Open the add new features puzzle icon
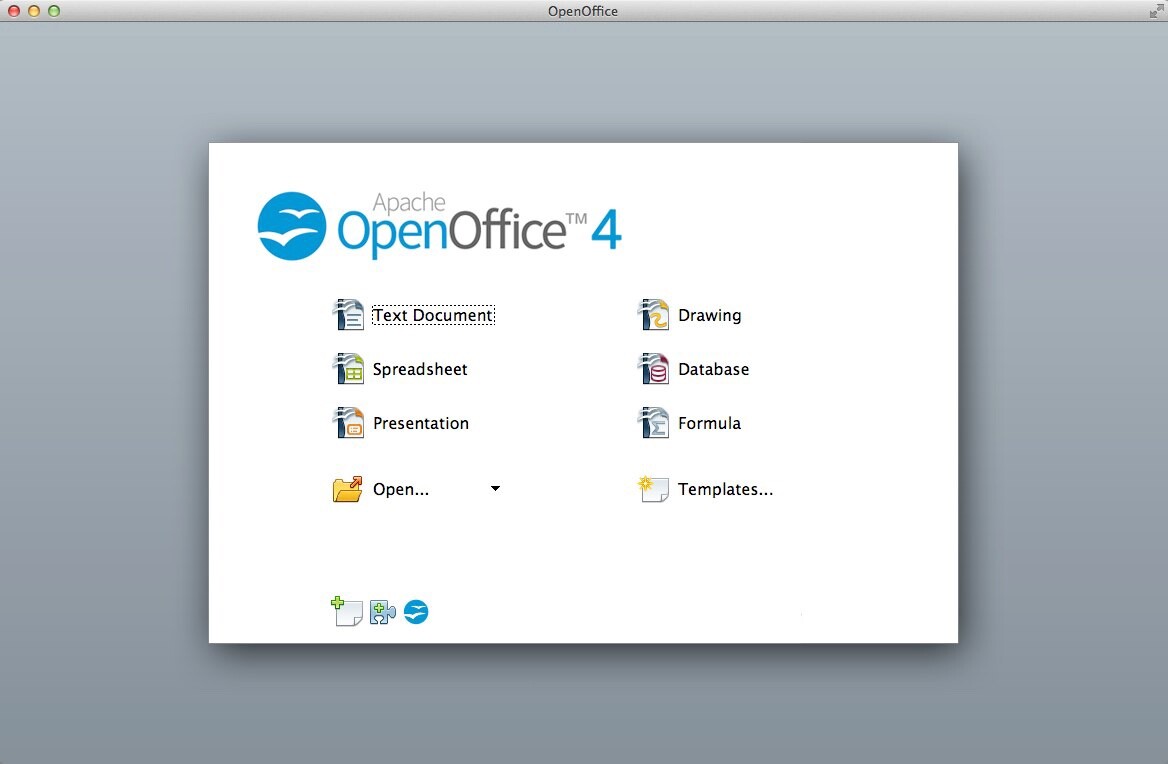Screen dimensions: 1168x764 point(382,611)
